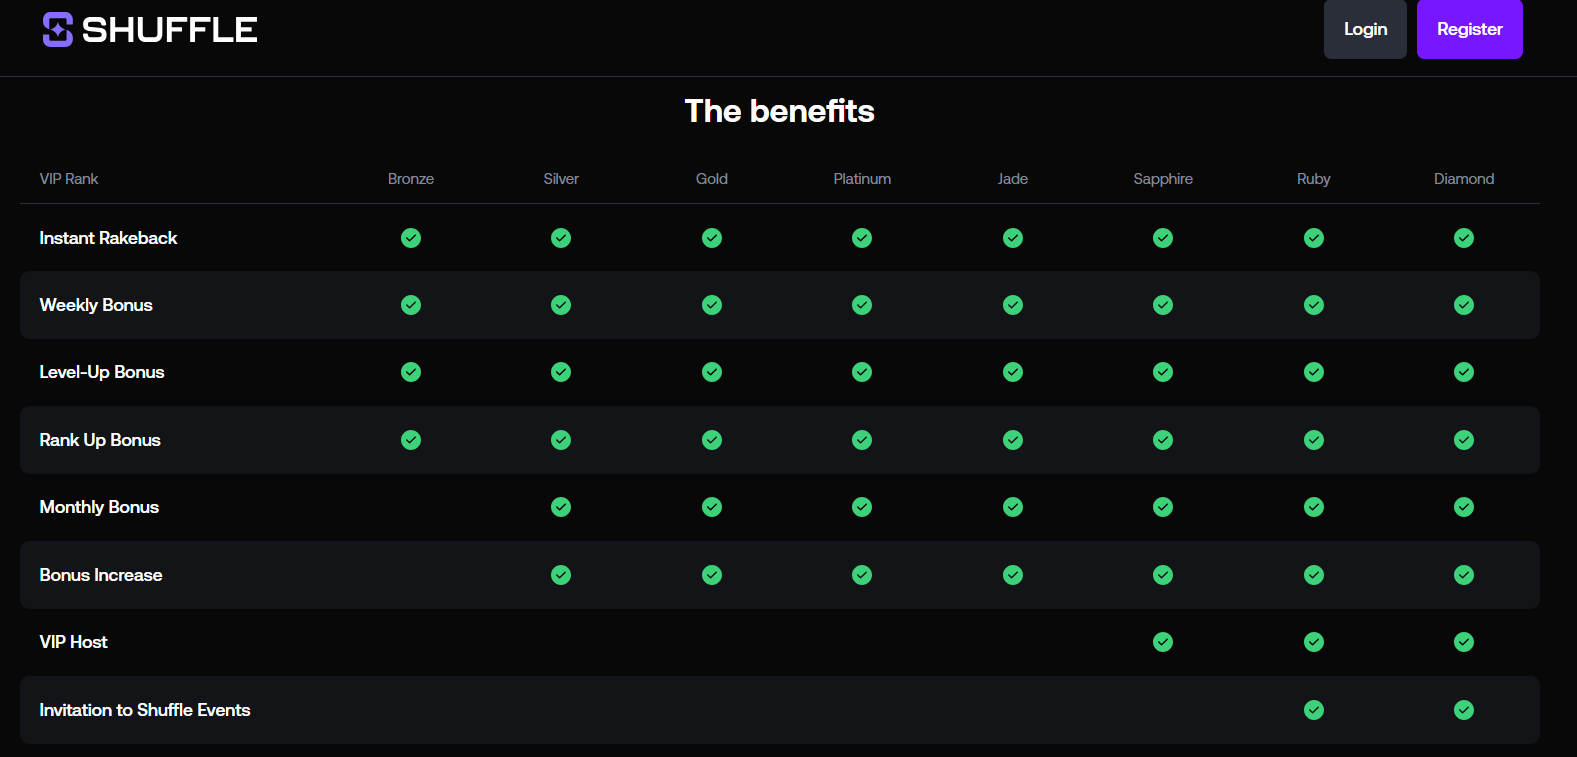Click Monthly Bonus checkmark under Sapphire

1163,507
